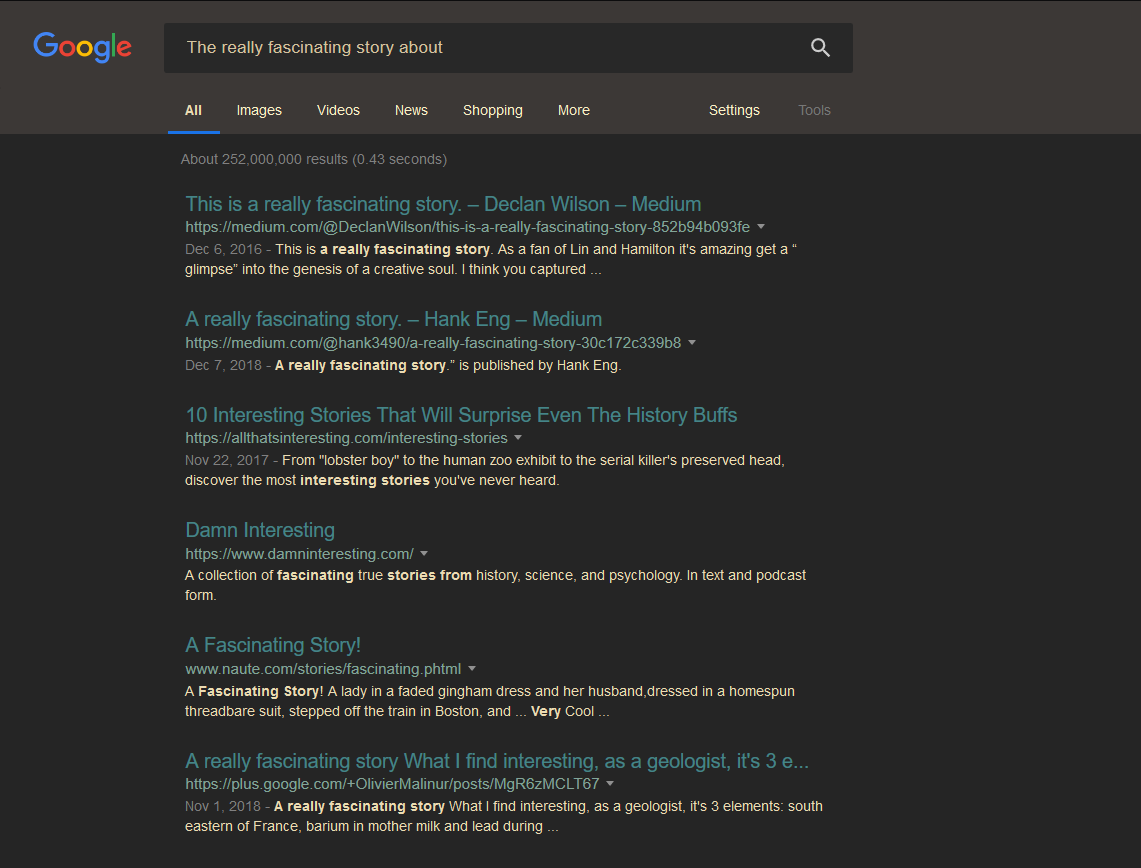Switch to the Shopping tab
Screen dimensions: 1141x868
(493, 110)
